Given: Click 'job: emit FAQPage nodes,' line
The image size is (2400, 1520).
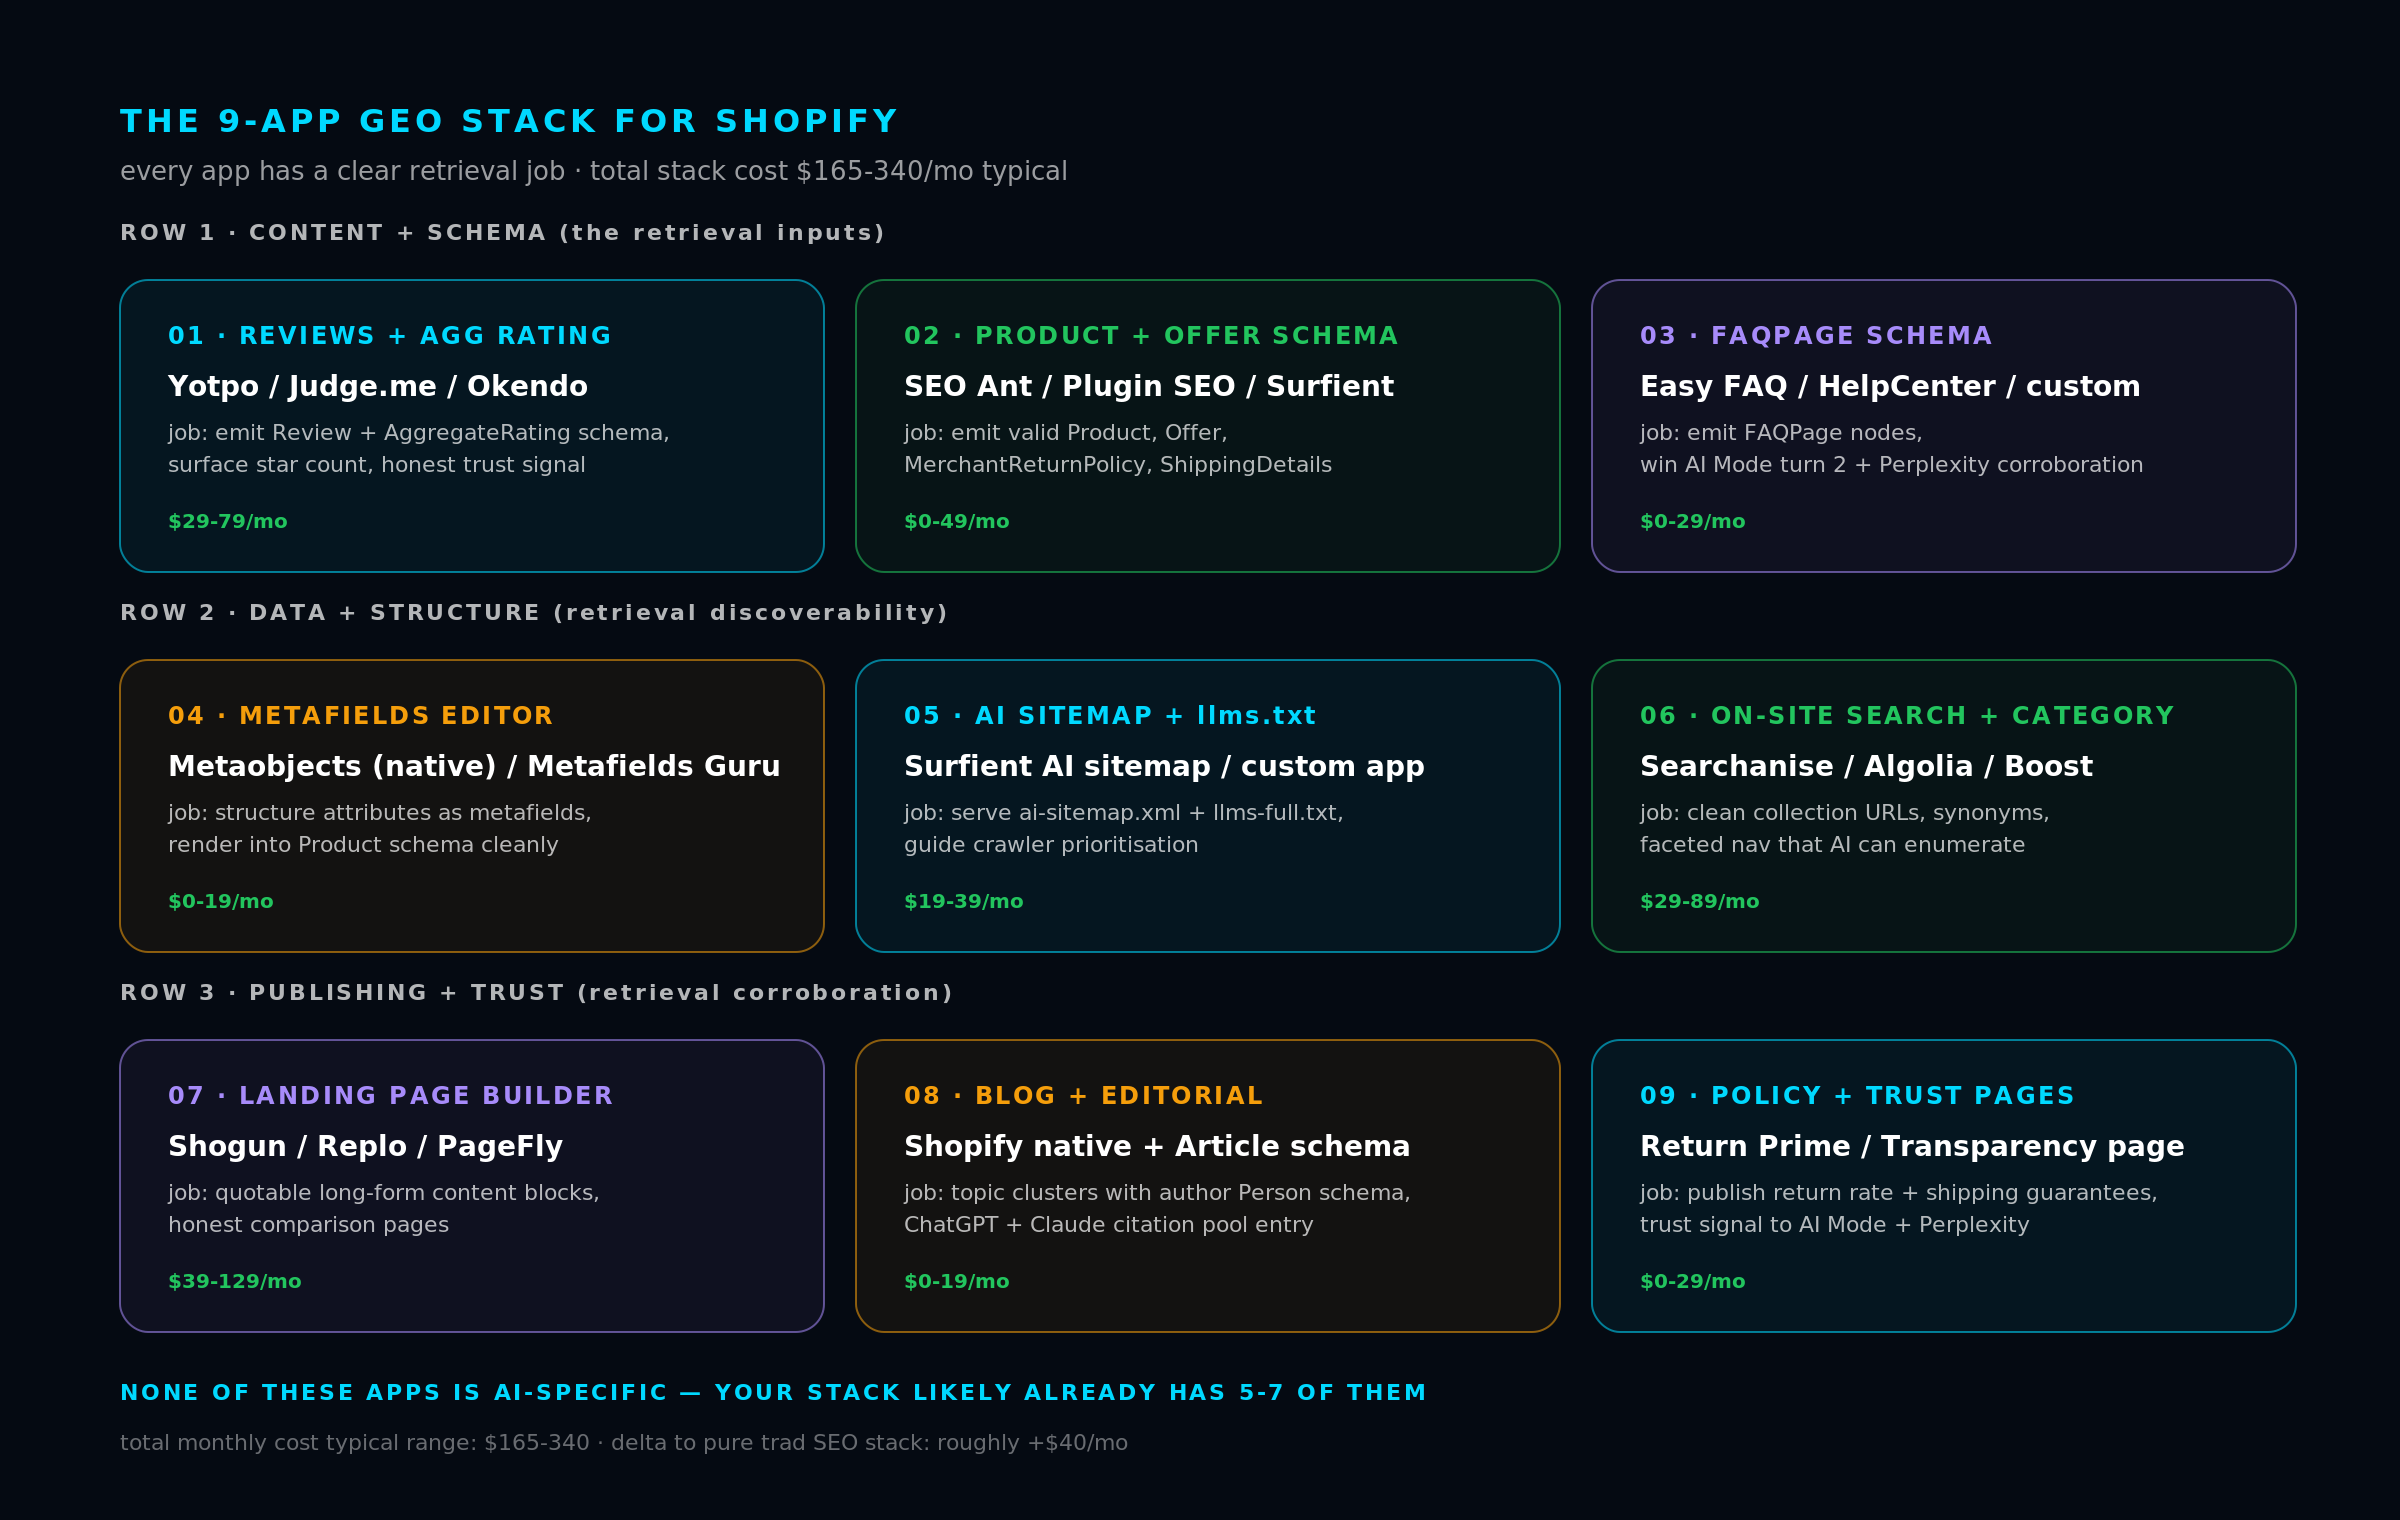Looking at the screenshot, I should pos(1781,433).
